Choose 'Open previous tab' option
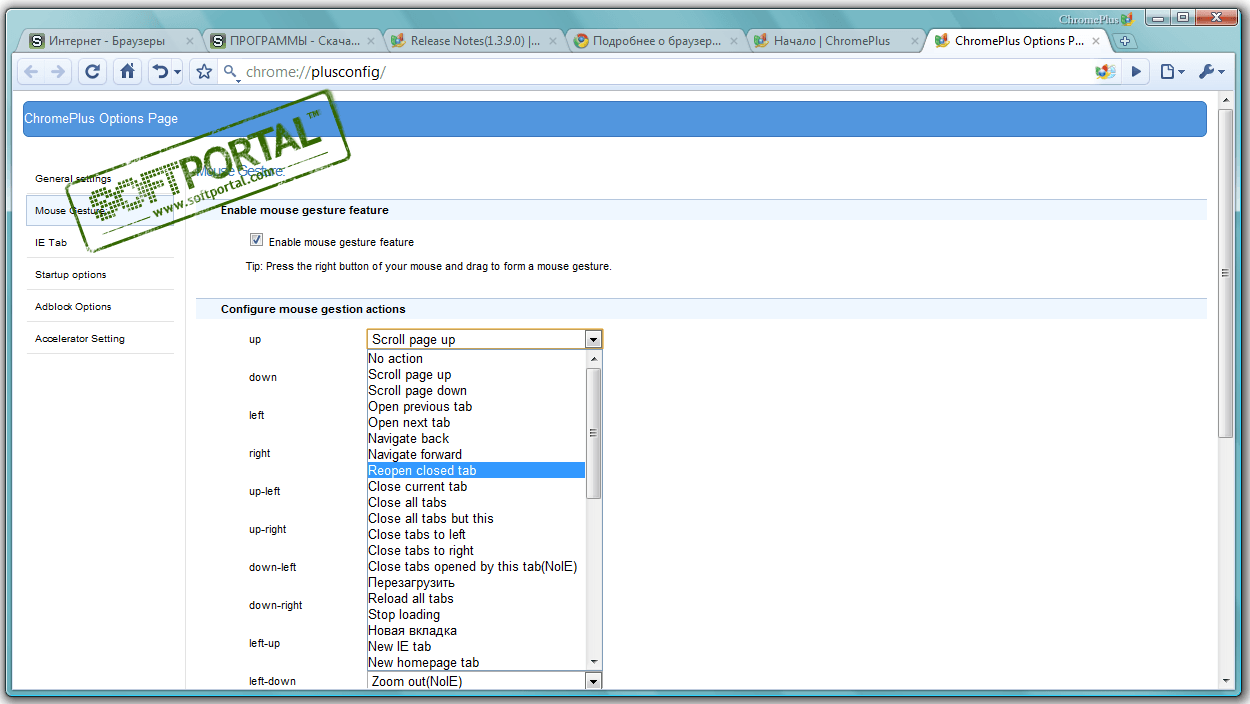This screenshot has width=1250, height=704. (476, 406)
